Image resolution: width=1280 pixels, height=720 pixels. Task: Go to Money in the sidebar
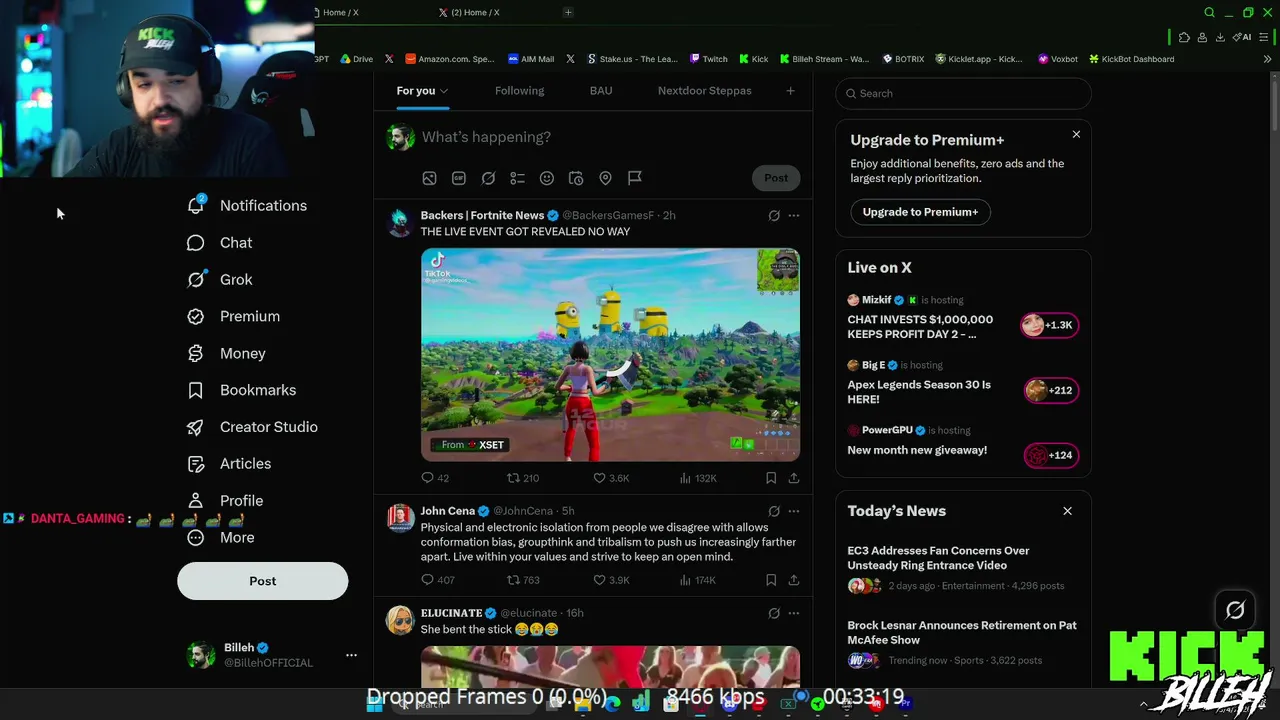click(x=227, y=353)
